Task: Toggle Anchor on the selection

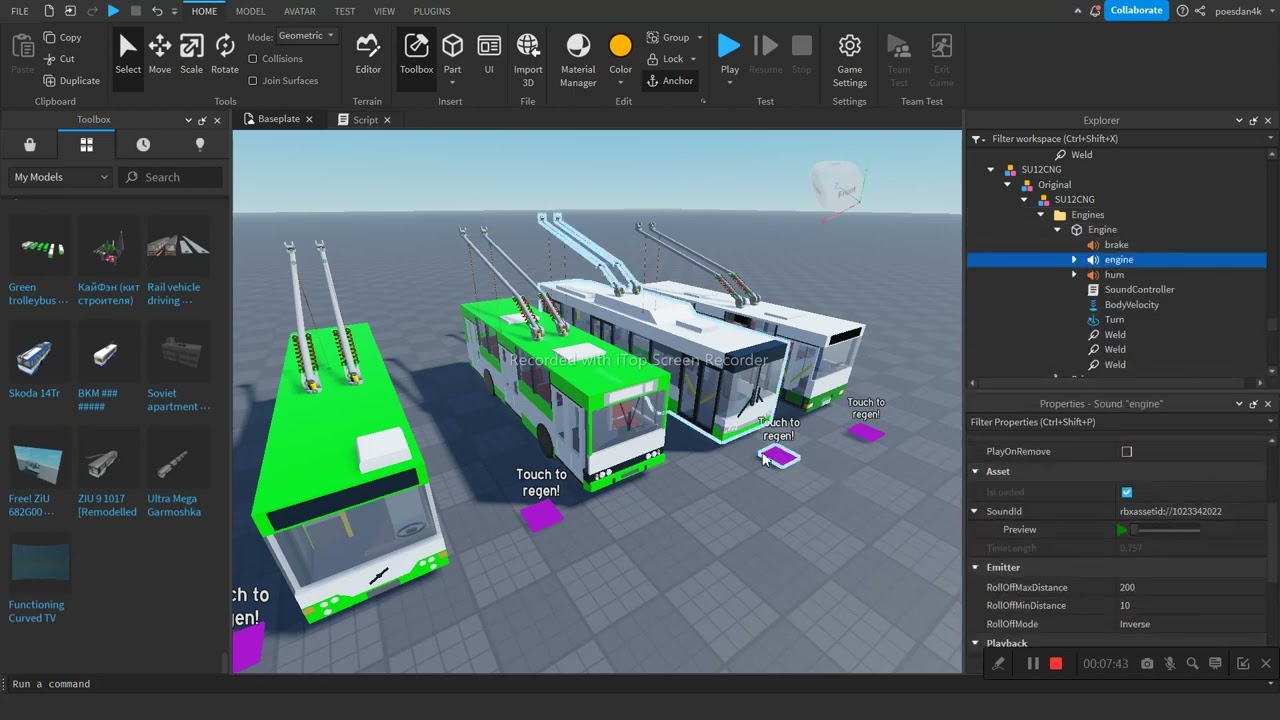Action: coord(670,81)
